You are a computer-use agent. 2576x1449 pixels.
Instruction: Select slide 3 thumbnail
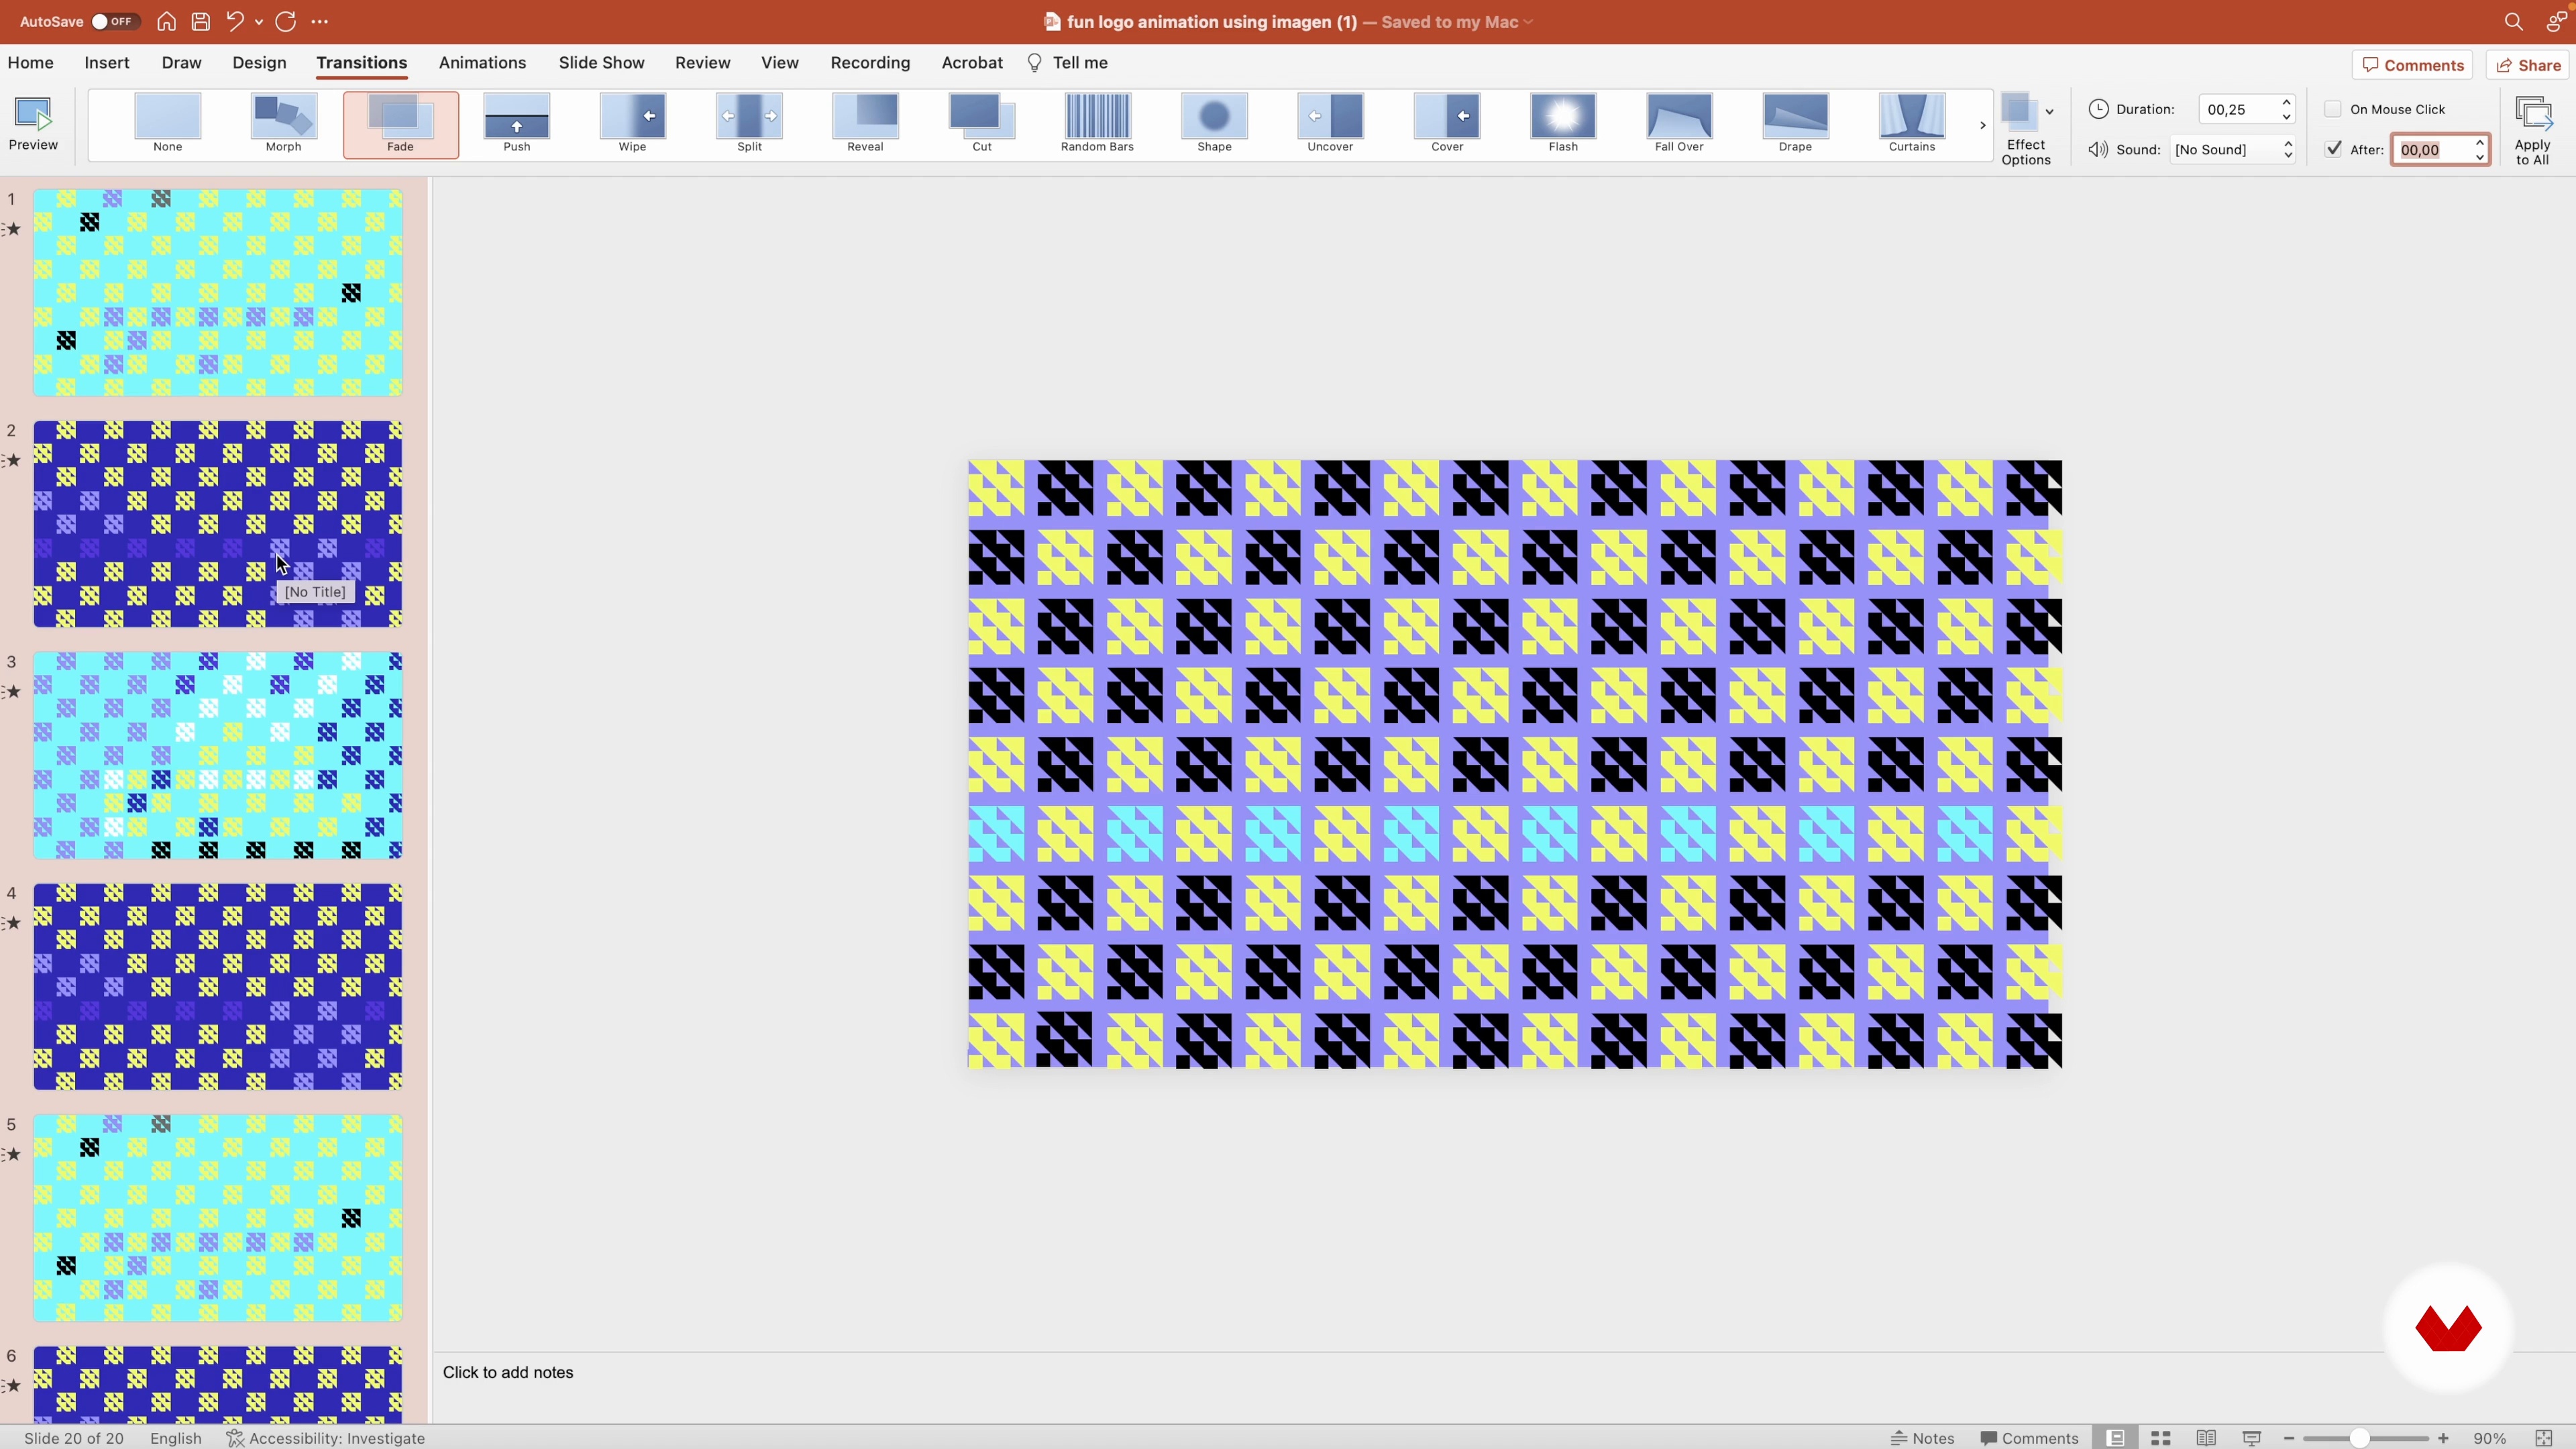(218, 755)
